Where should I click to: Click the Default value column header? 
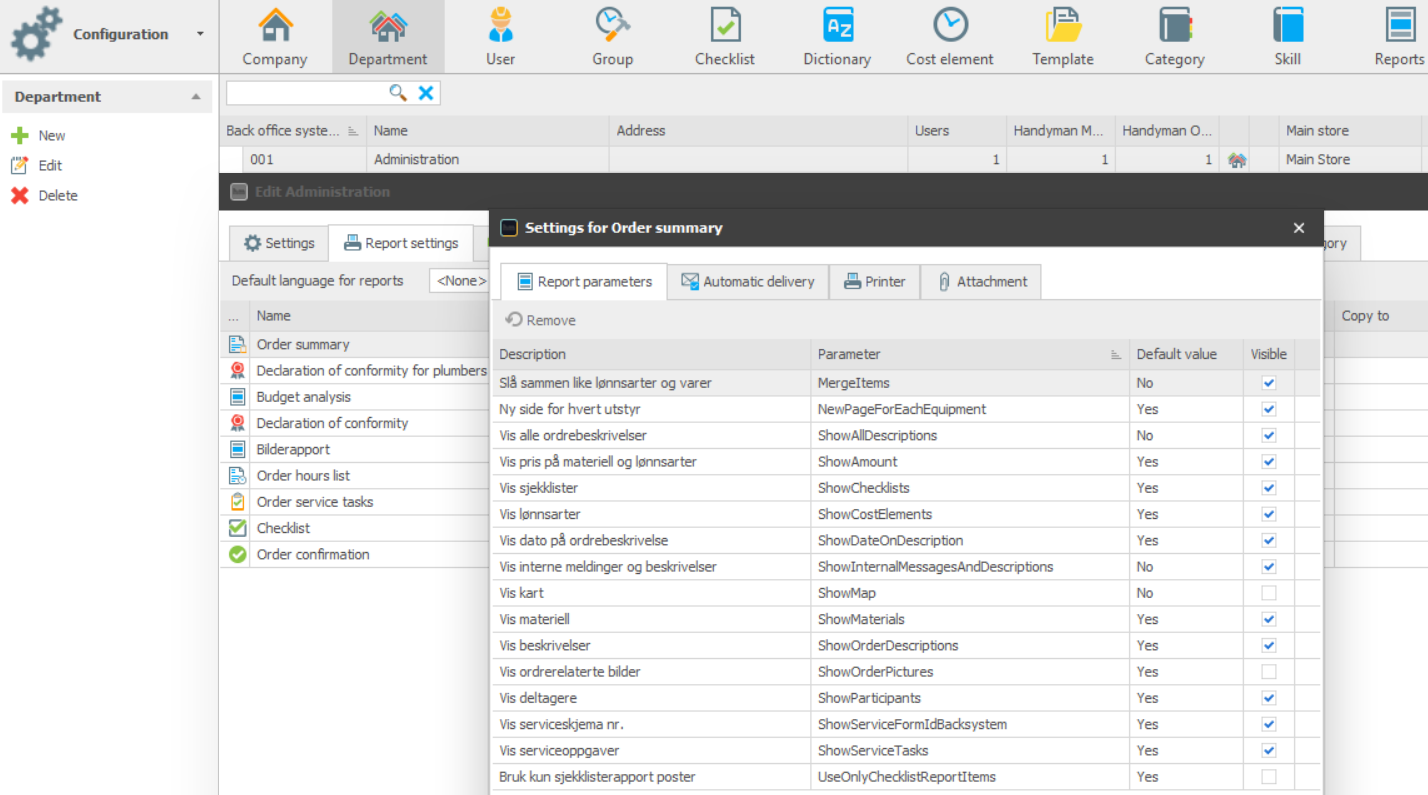[1186, 354]
